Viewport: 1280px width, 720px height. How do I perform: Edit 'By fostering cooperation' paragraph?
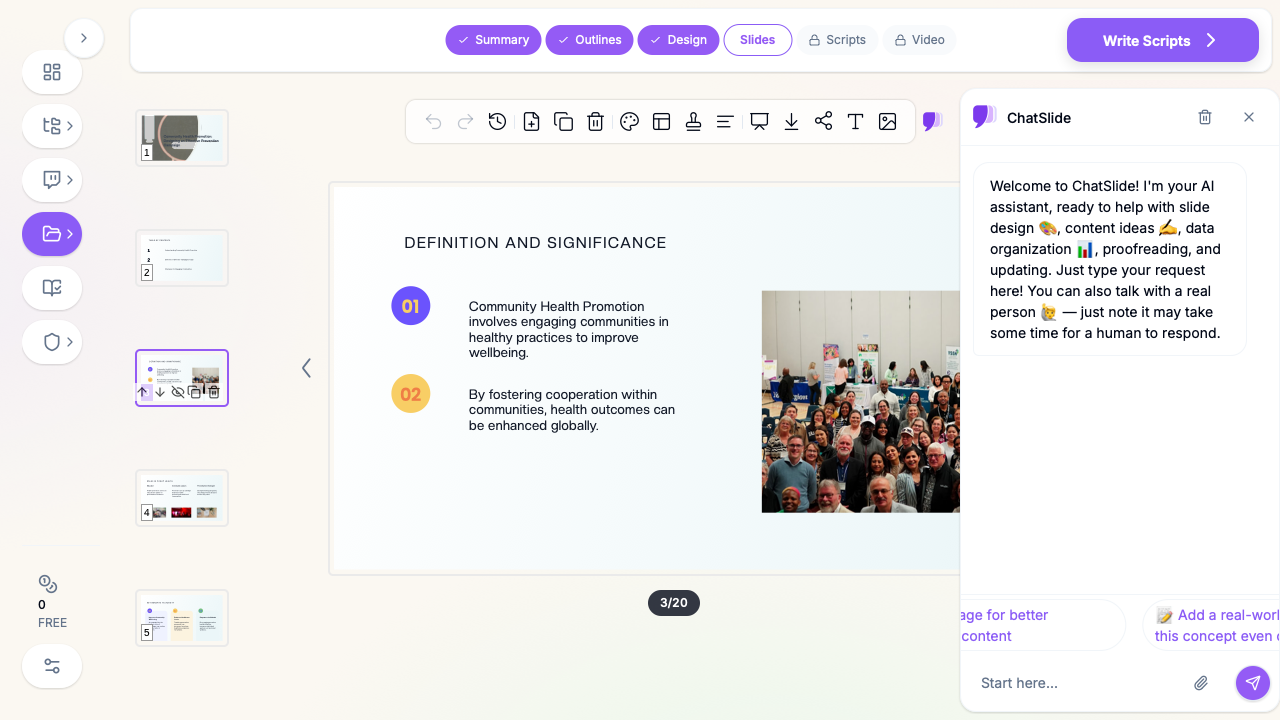572,410
